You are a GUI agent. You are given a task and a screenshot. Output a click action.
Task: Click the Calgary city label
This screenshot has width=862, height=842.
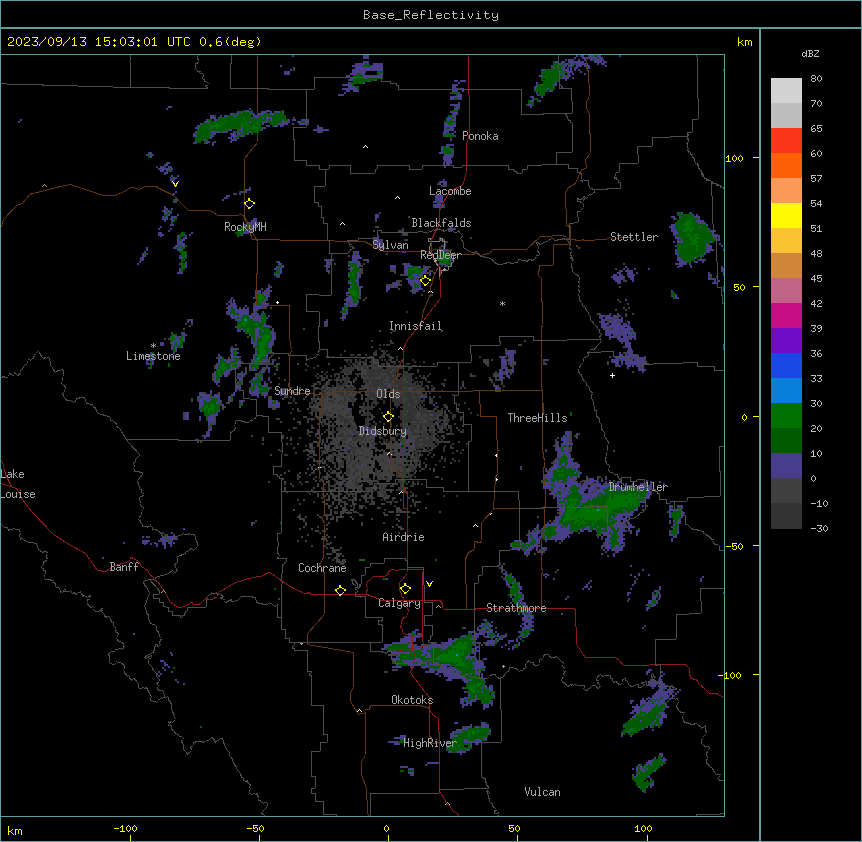pos(399,603)
